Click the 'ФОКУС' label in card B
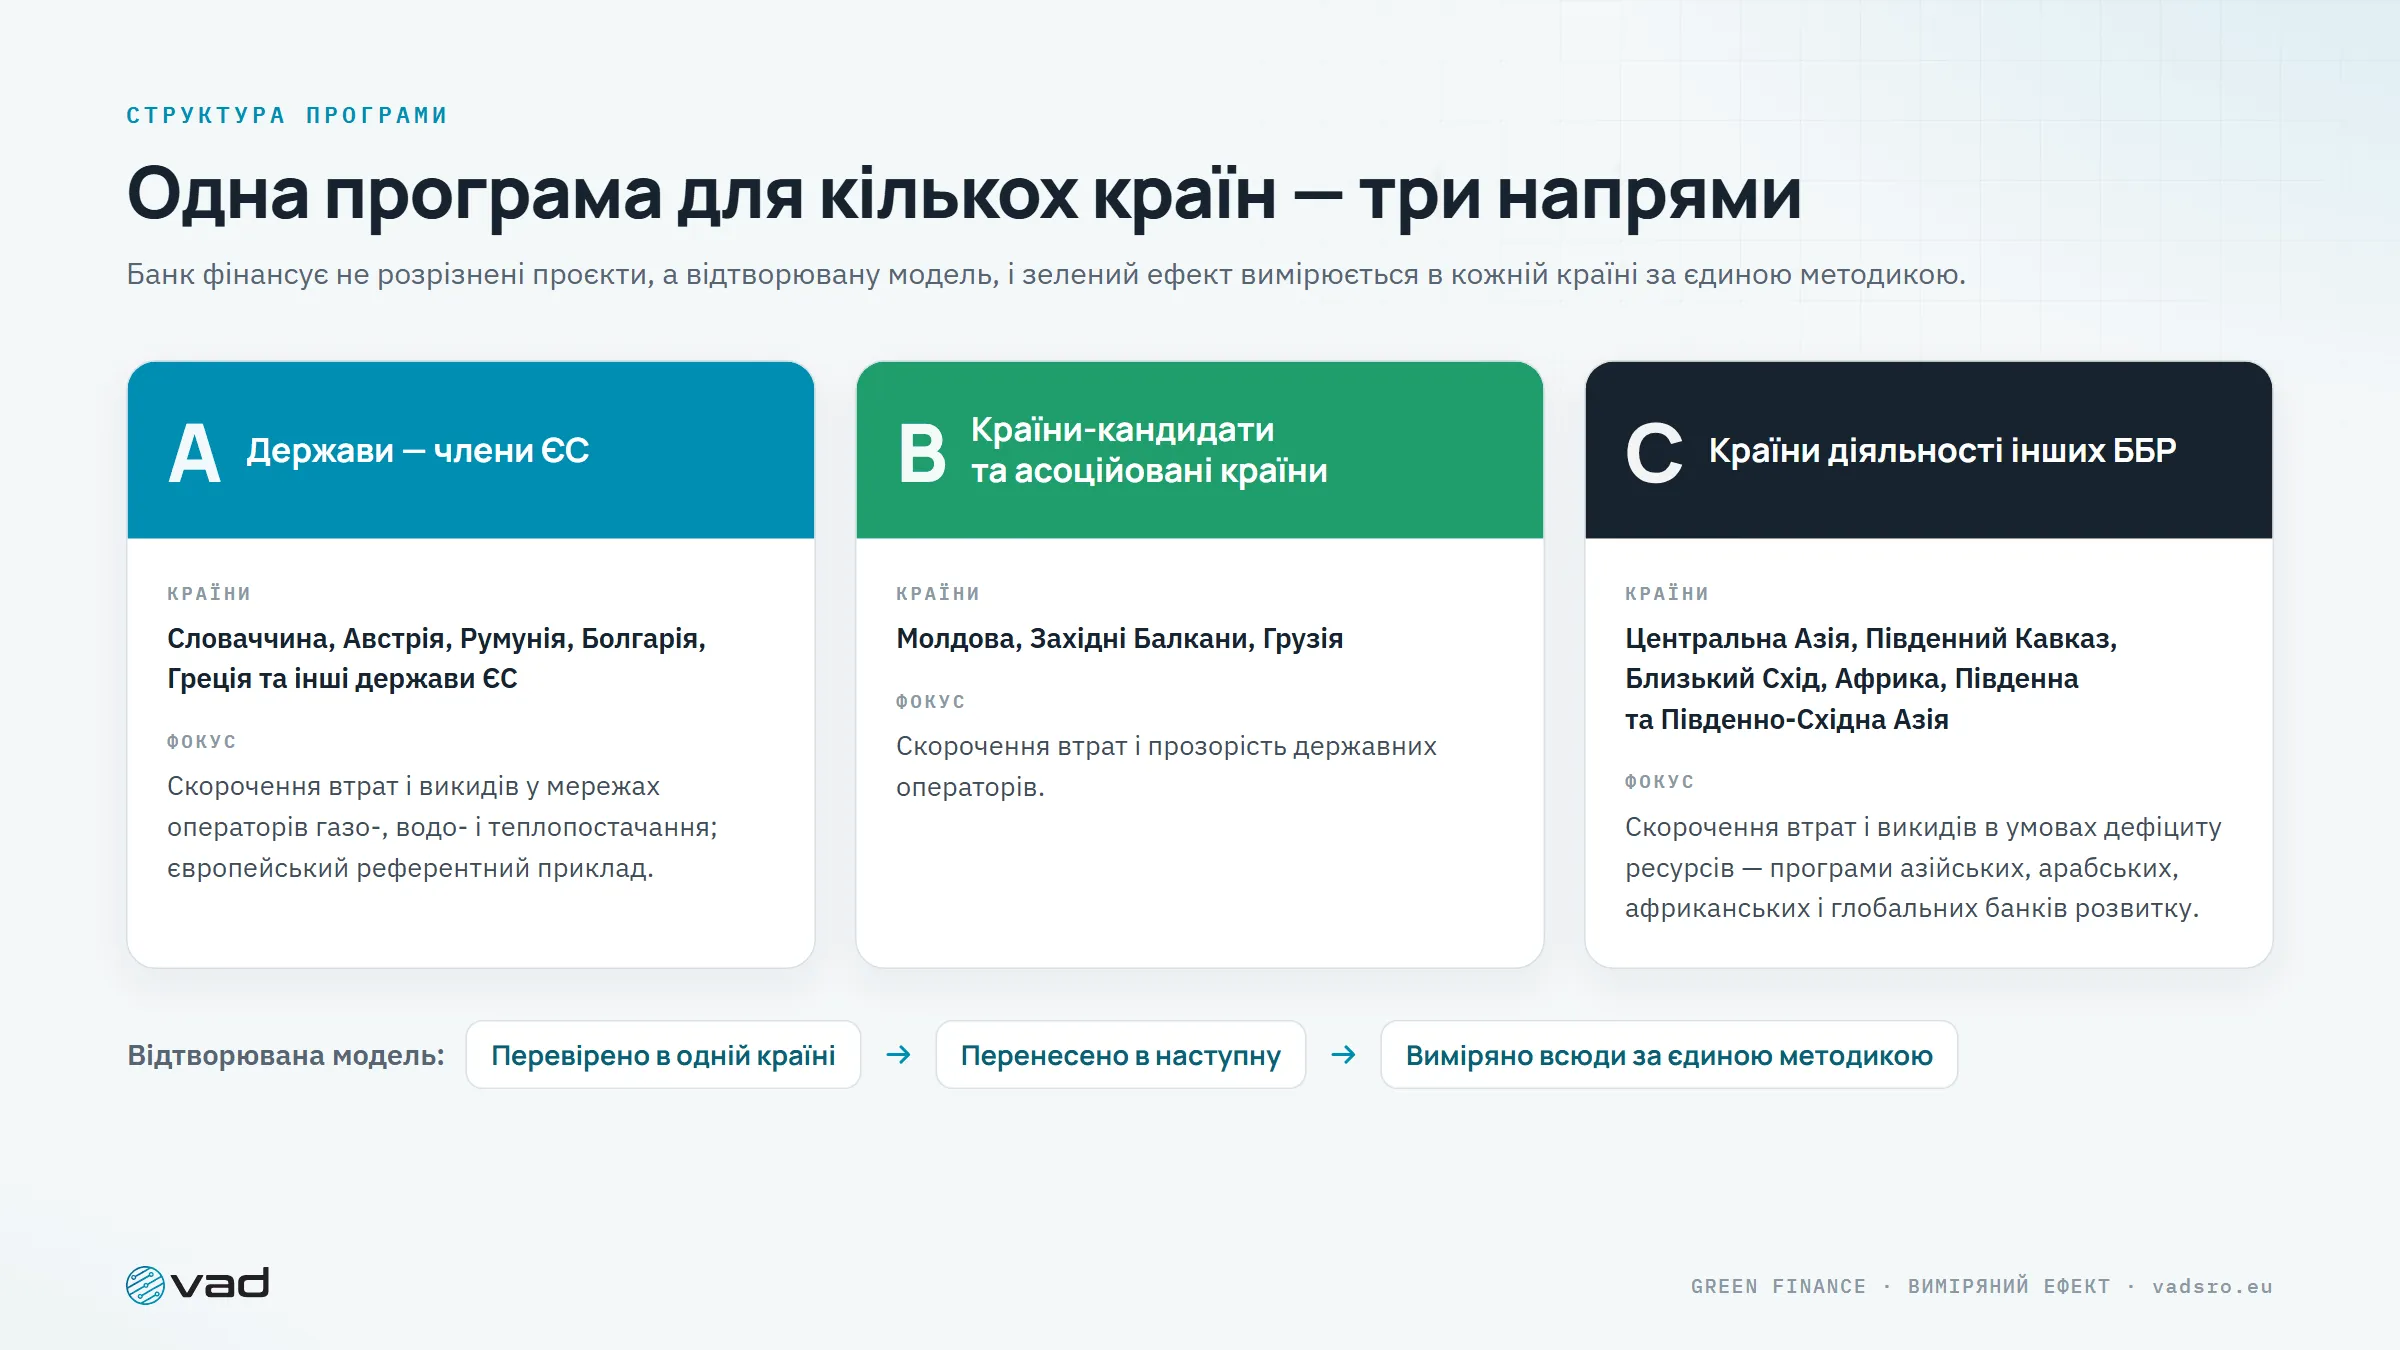Viewport: 2400px width, 1350px height. [931, 702]
